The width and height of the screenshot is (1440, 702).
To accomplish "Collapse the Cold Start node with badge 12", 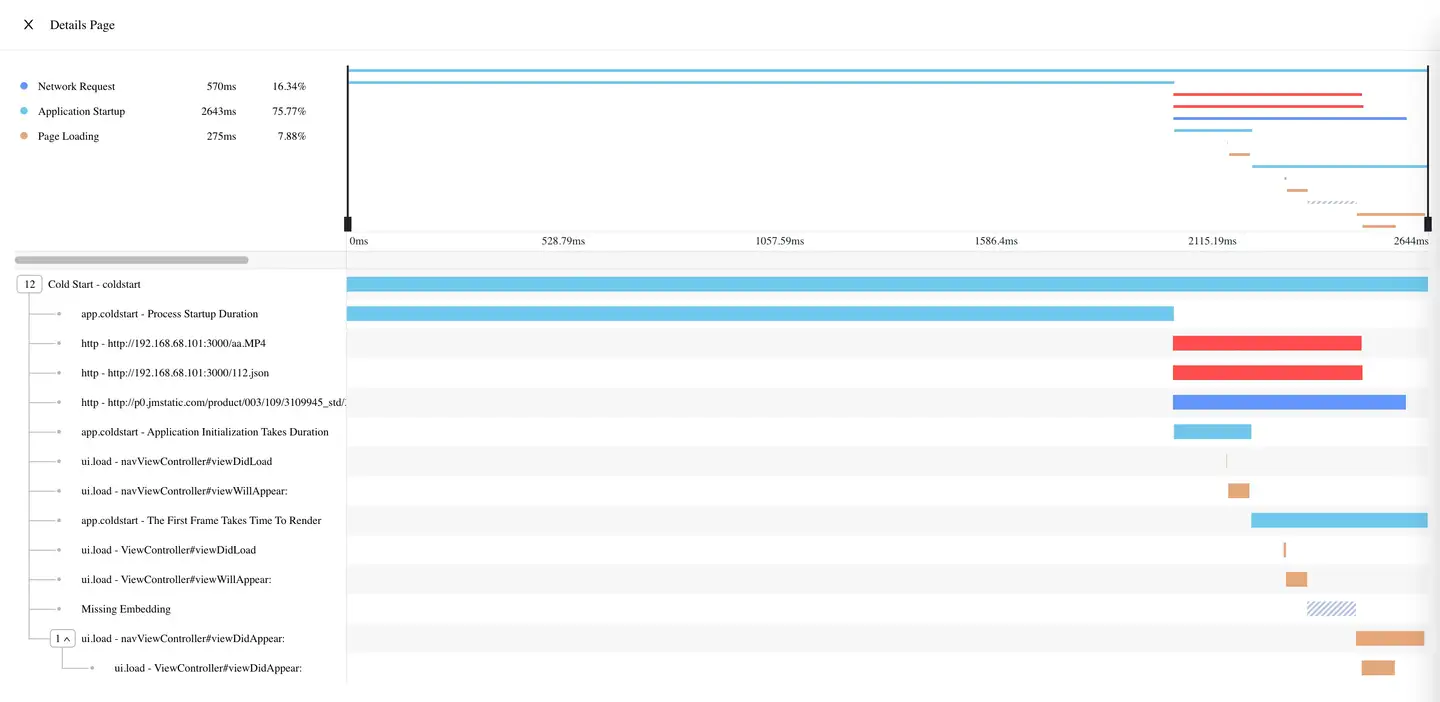I will [30, 285].
